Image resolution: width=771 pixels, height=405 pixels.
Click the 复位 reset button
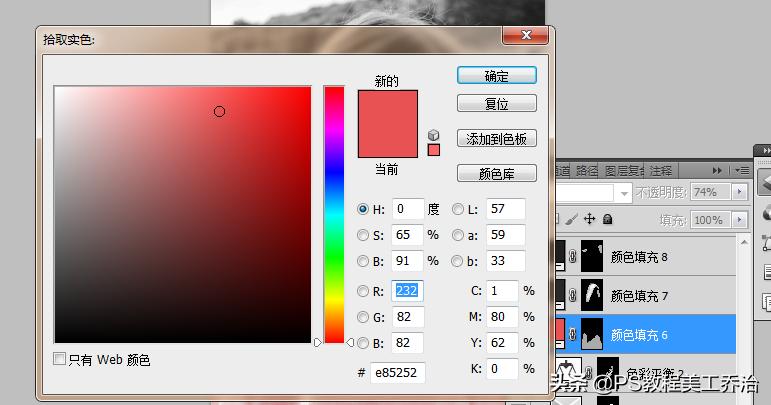(497, 104)
